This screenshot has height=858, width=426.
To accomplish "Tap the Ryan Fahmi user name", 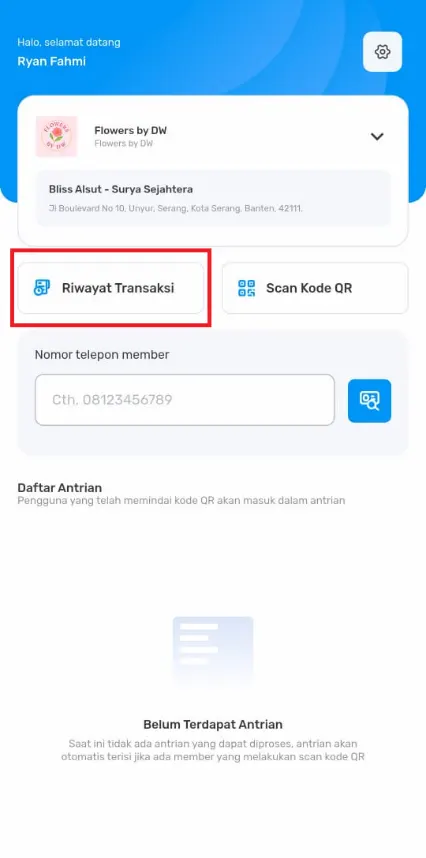I will (x=51, y=61).
